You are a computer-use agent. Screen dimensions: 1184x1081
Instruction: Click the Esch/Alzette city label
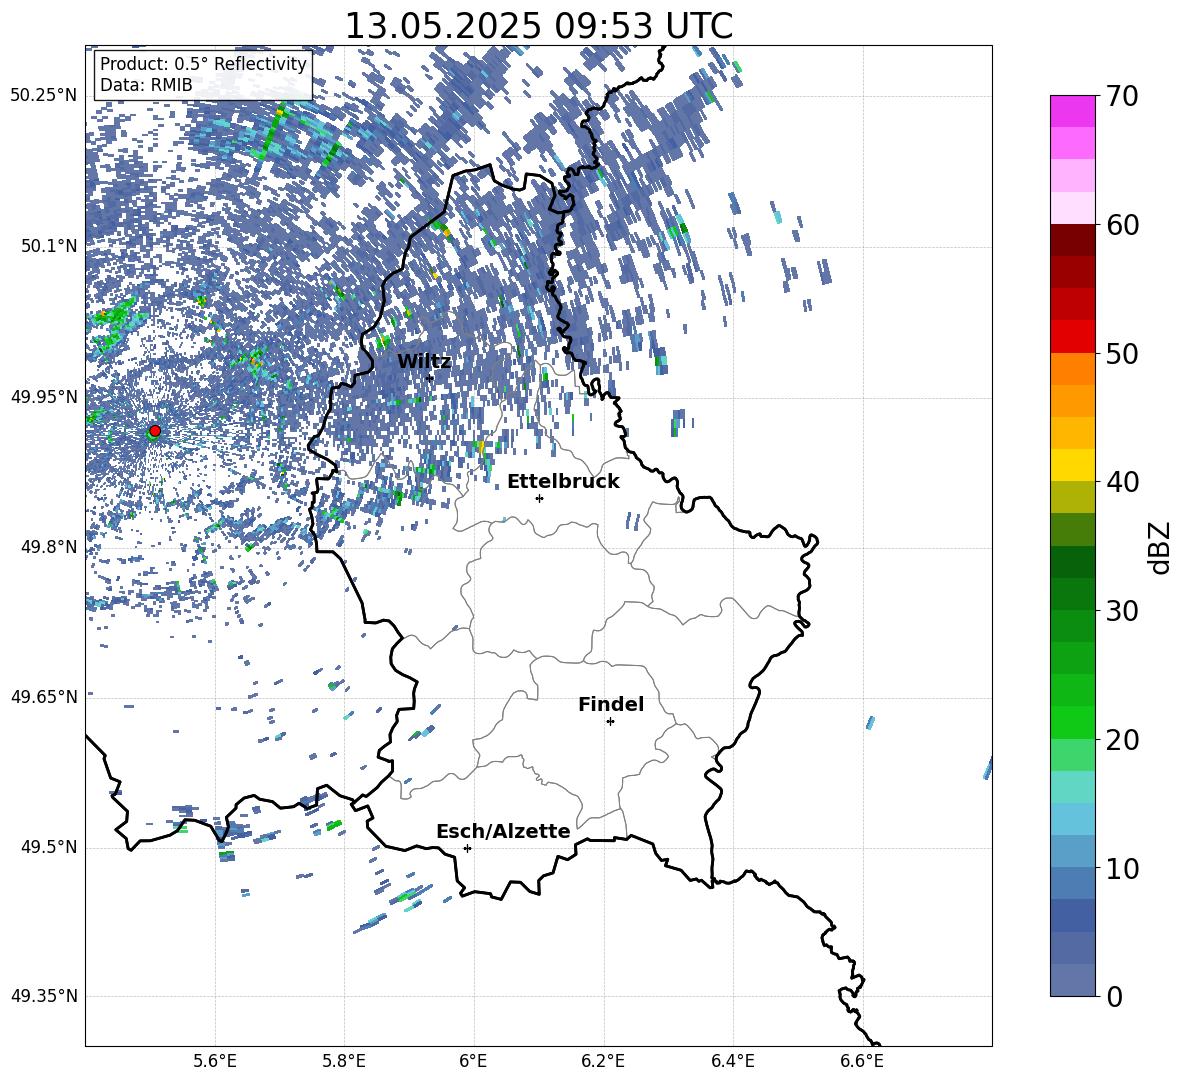[504, 832]
